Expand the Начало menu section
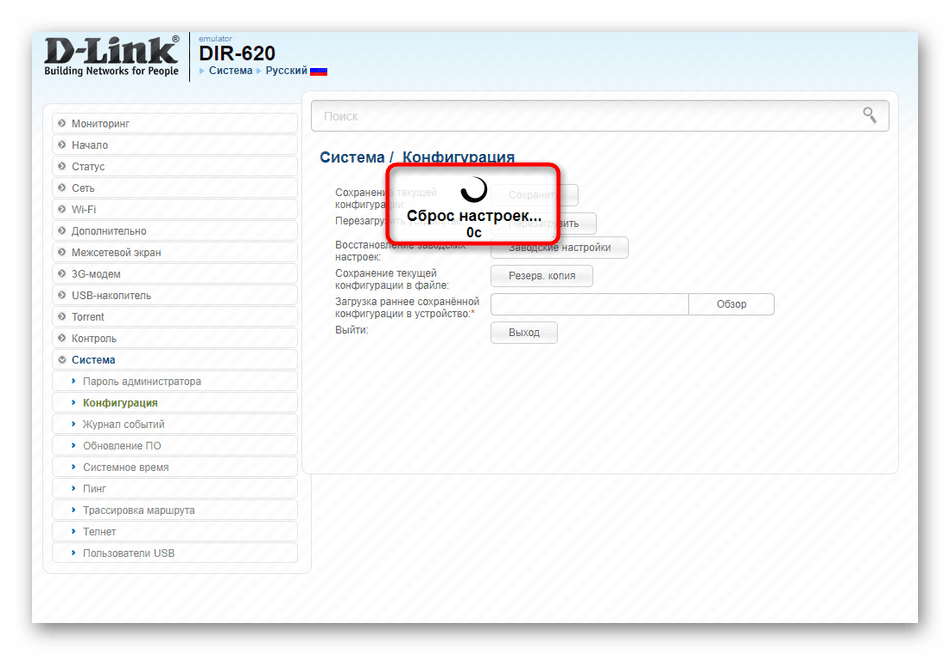The width and height of the screenshot is (950, 655). pos(174,145)
